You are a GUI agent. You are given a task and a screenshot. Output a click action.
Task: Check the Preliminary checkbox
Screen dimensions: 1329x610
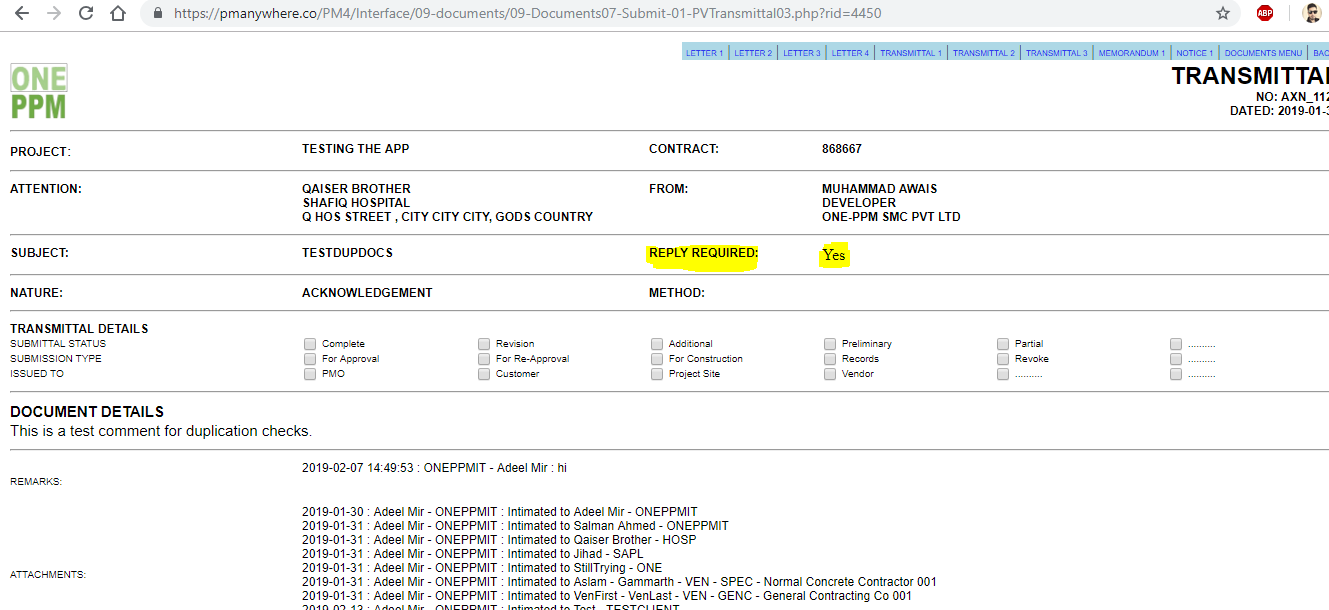pos(830,344)
